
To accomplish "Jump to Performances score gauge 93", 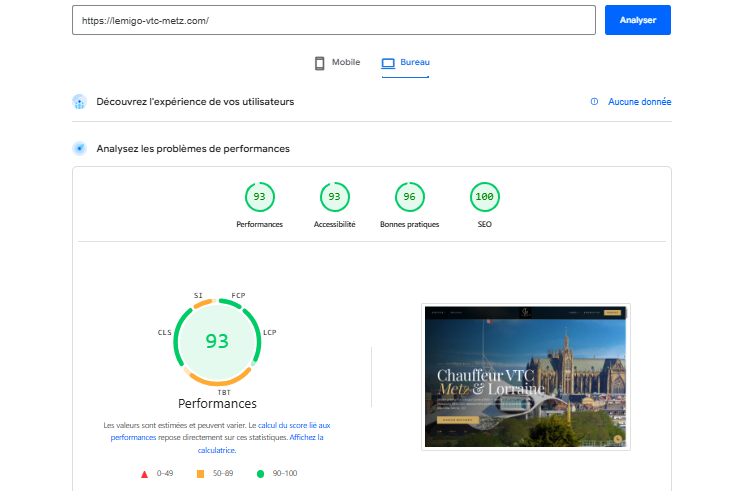I will pos(260,197).
